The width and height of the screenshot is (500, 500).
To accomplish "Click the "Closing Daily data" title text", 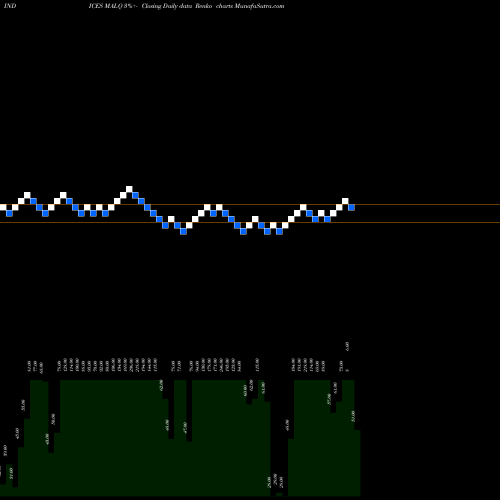I will [x=167, y=6].
